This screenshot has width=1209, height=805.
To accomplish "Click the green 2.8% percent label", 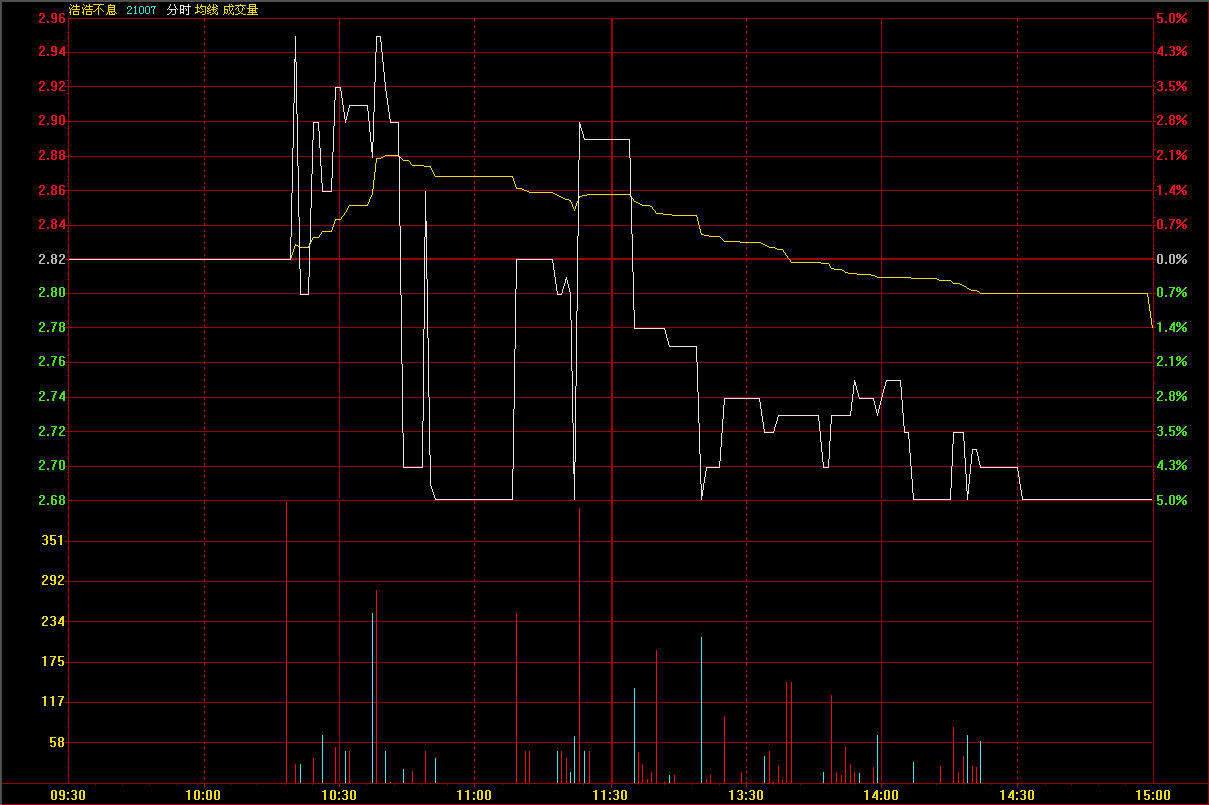I will [x=1171, y=397].
